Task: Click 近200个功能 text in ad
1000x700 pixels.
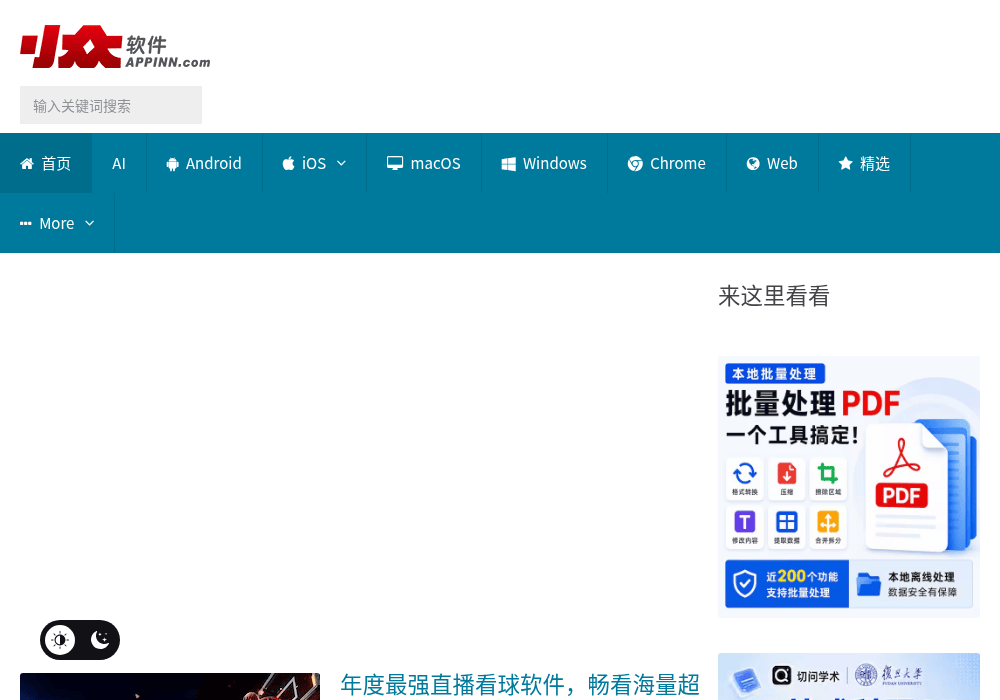Action: coord(802,576)
